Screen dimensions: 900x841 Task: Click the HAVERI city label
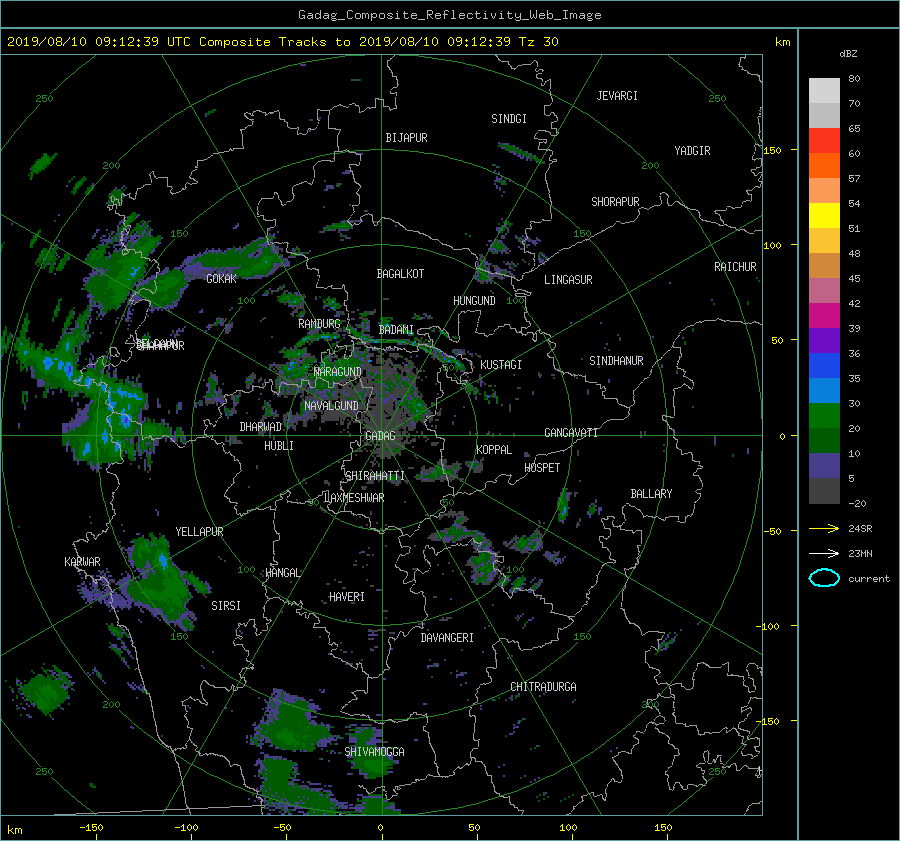[347, 597]
